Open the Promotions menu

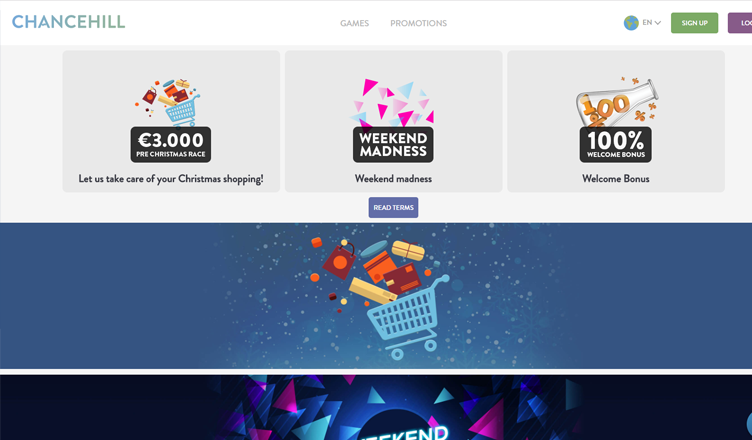(x=418, y=23)
